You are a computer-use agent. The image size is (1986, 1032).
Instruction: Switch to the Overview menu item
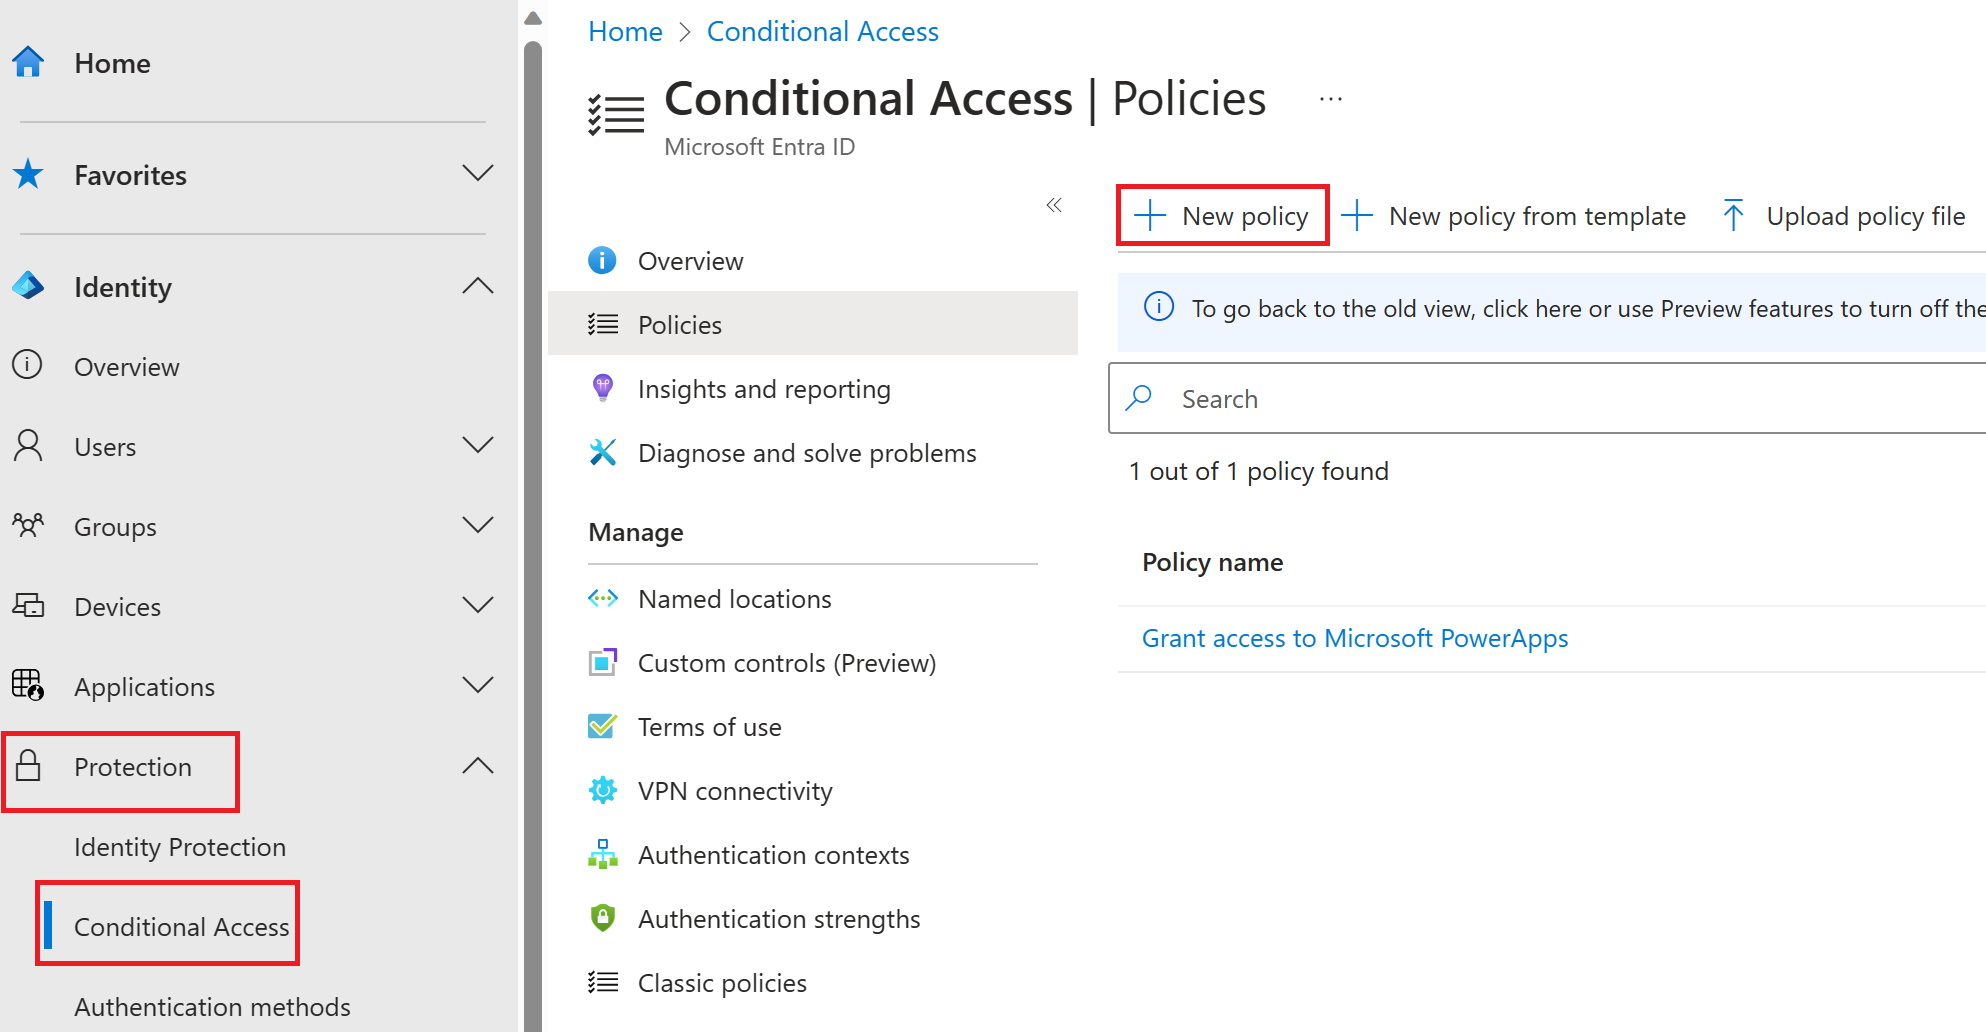[690, 260]
